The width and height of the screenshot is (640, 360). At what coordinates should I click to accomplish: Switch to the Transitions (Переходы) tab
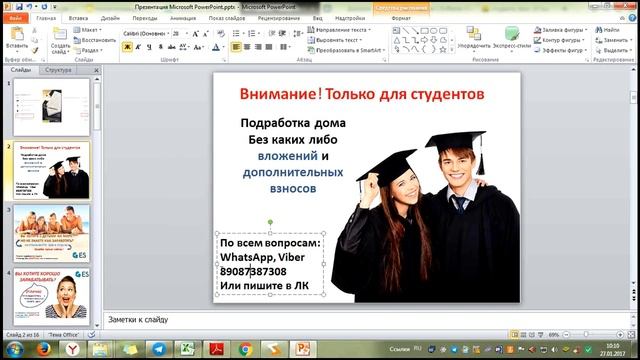(x=145, y=18)
